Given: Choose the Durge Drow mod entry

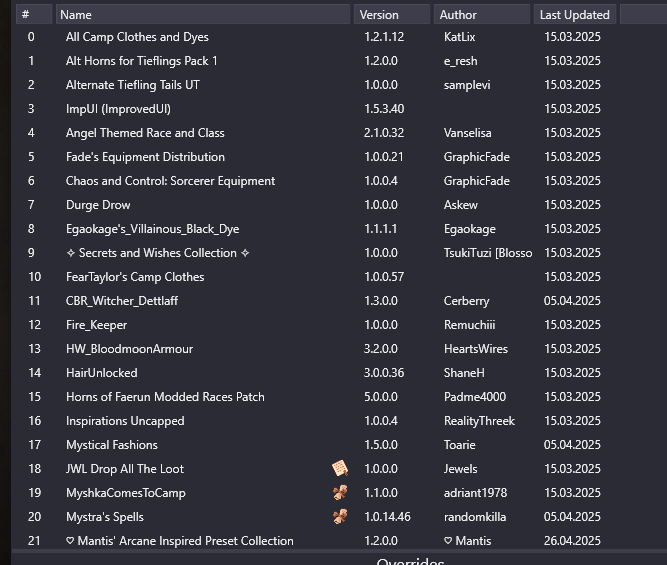Looking at the screenshot, I should coord(339,205).
